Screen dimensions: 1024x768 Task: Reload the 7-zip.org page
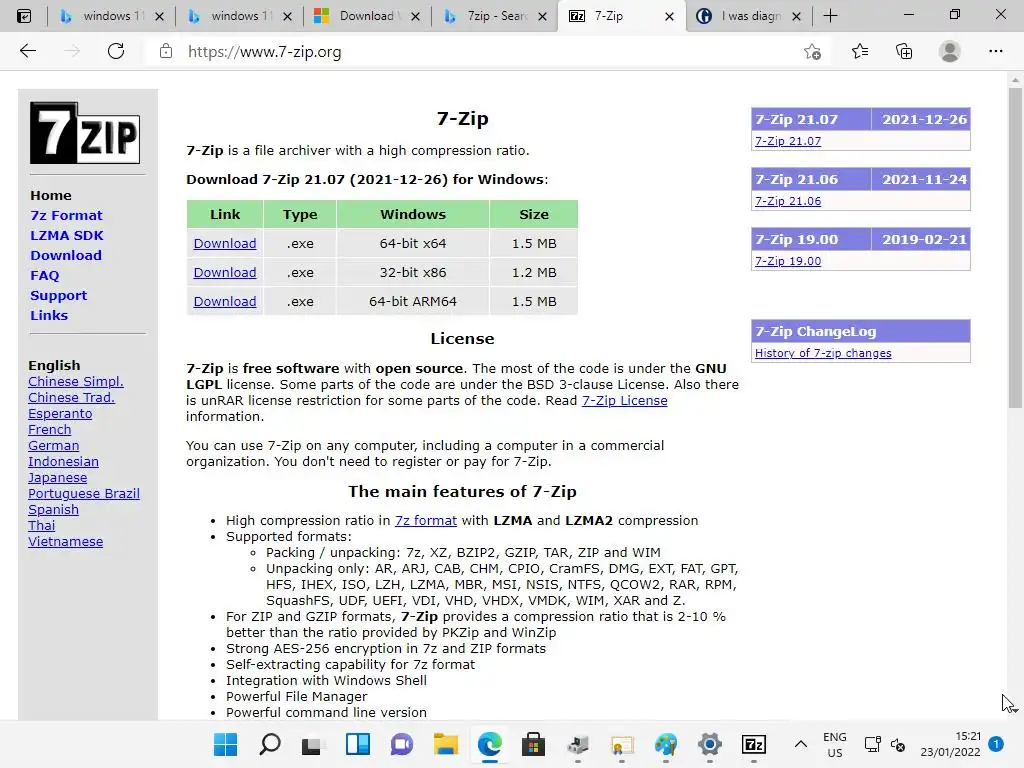click(116, 51)
